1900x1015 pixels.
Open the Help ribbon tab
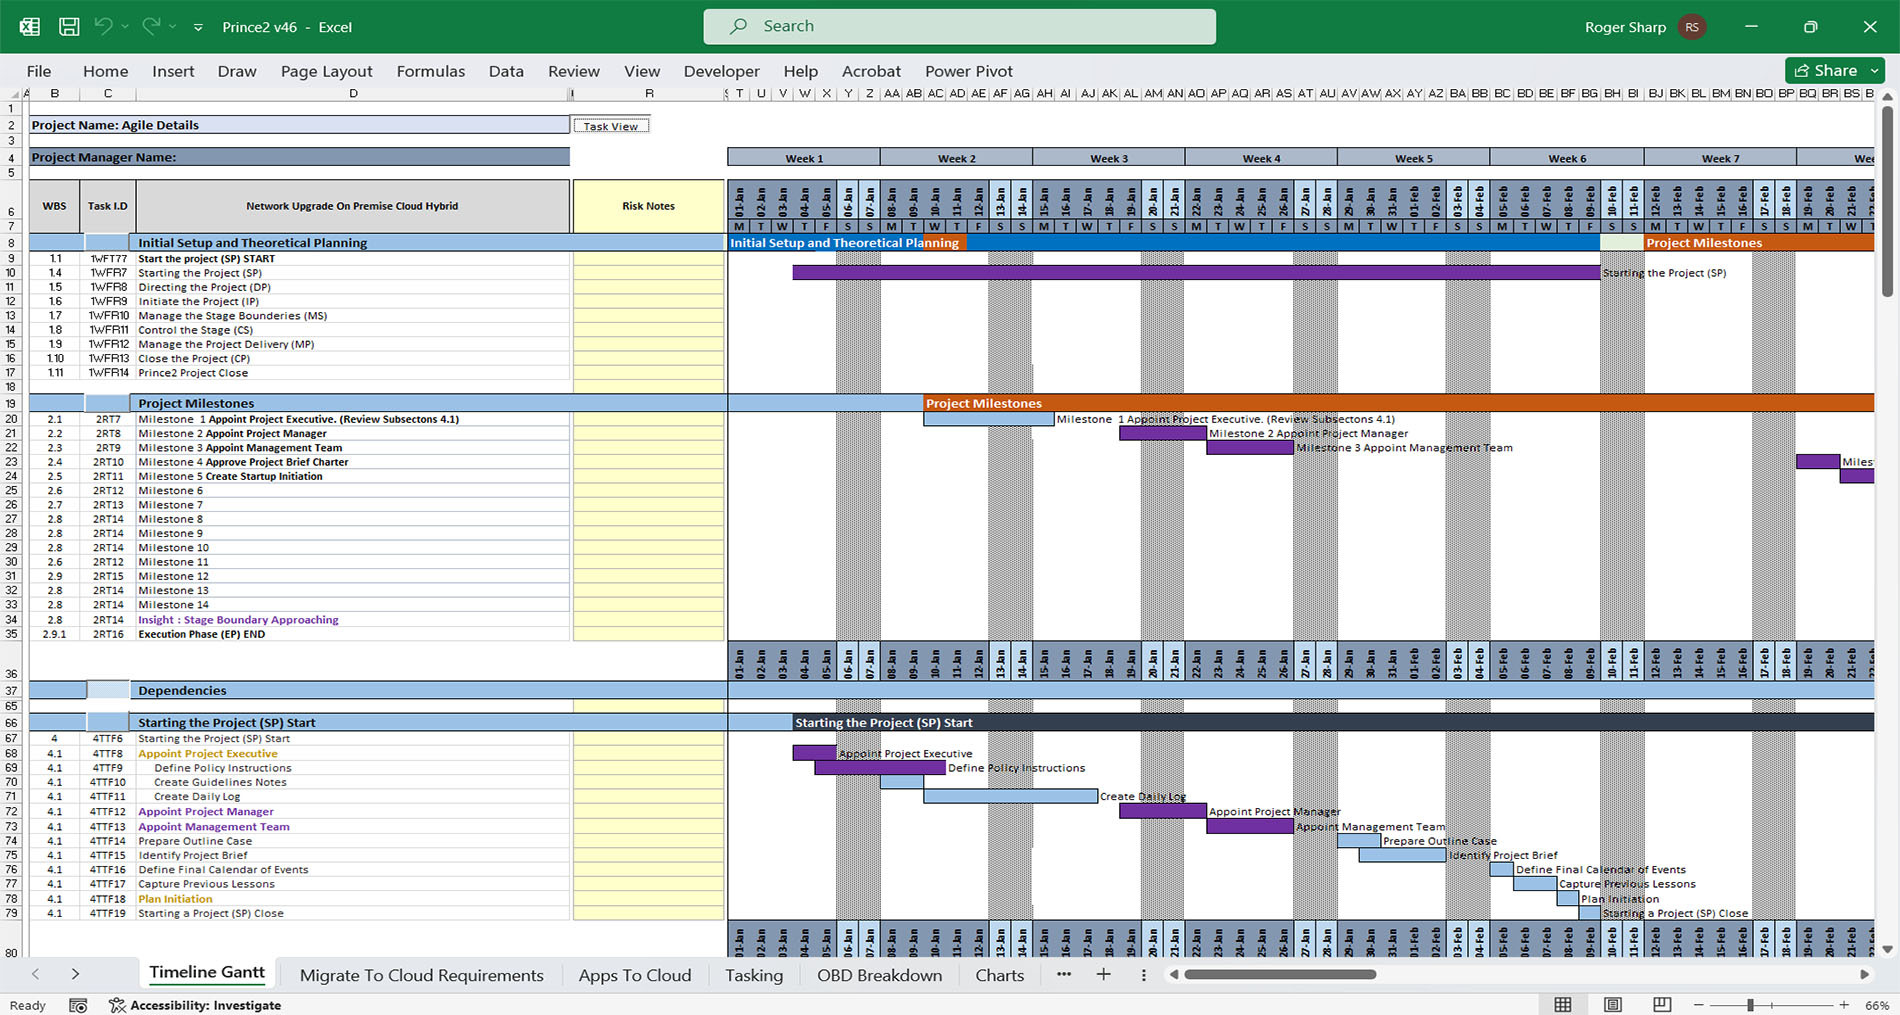point(801,71)
